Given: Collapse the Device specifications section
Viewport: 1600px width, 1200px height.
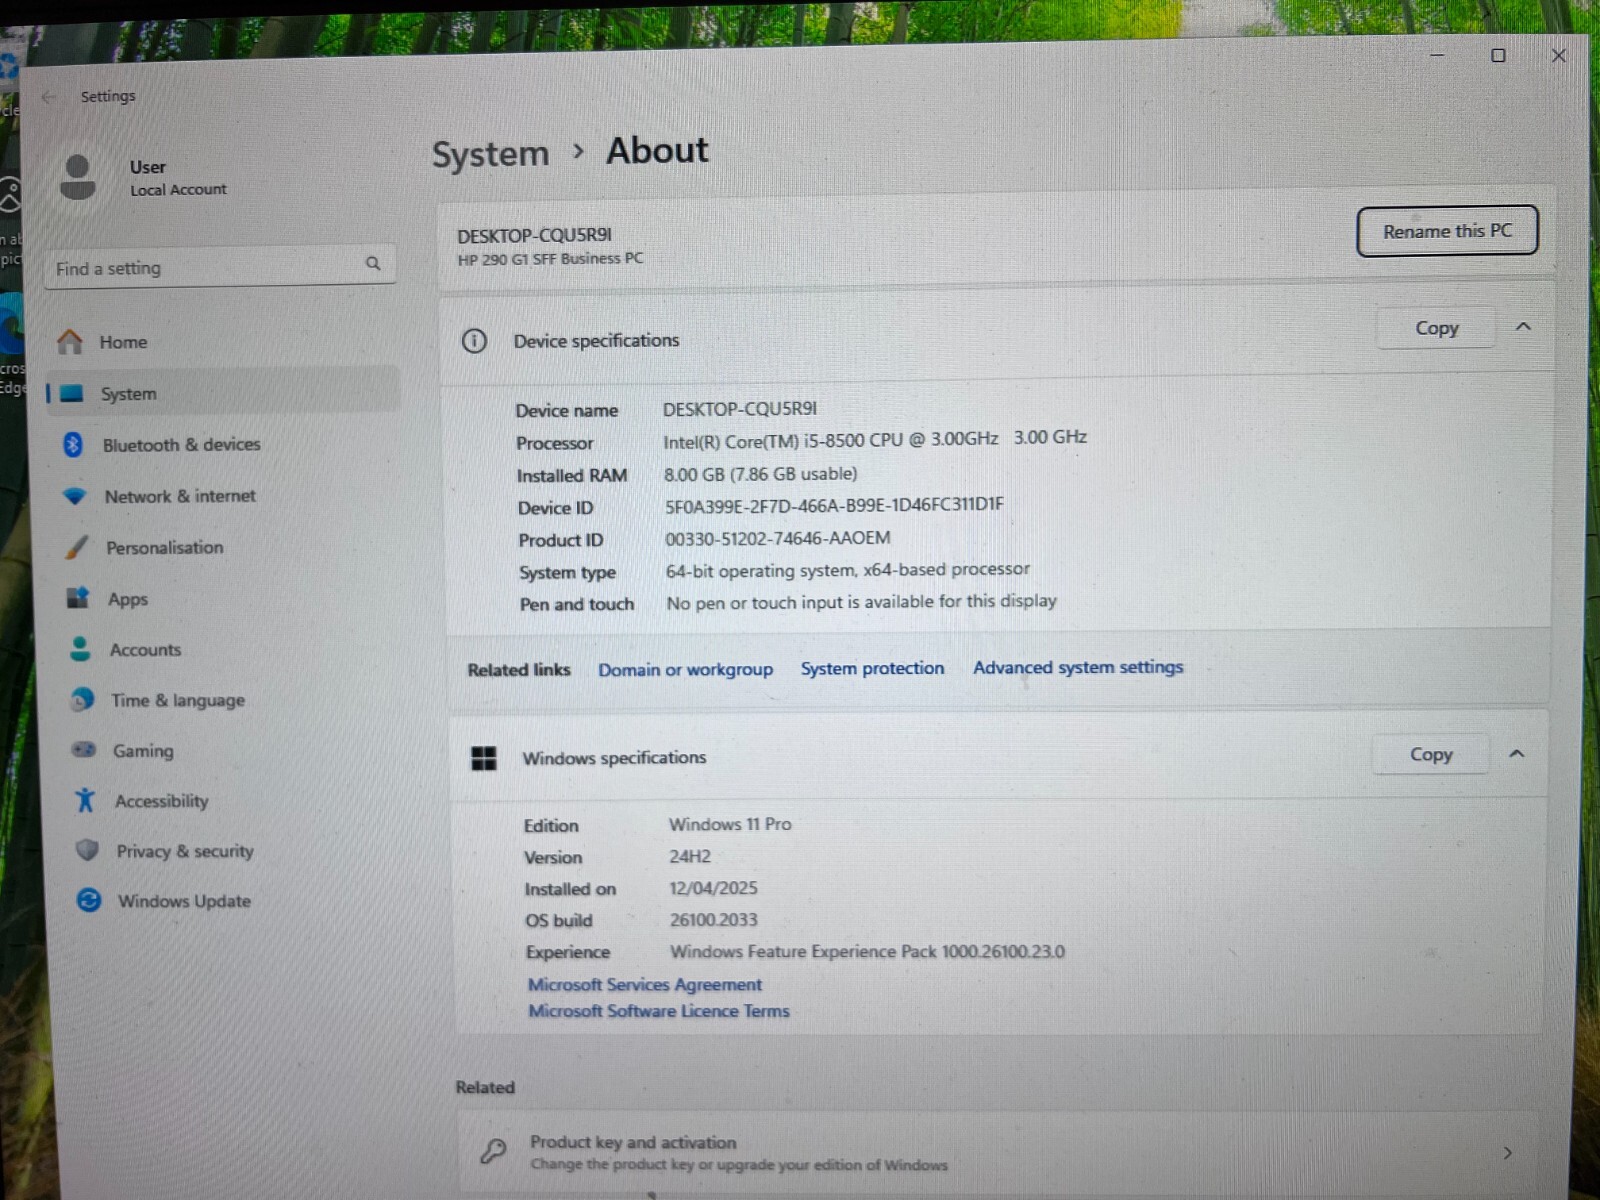Looking at the screenshot, I should click(x=1523, y=327).
